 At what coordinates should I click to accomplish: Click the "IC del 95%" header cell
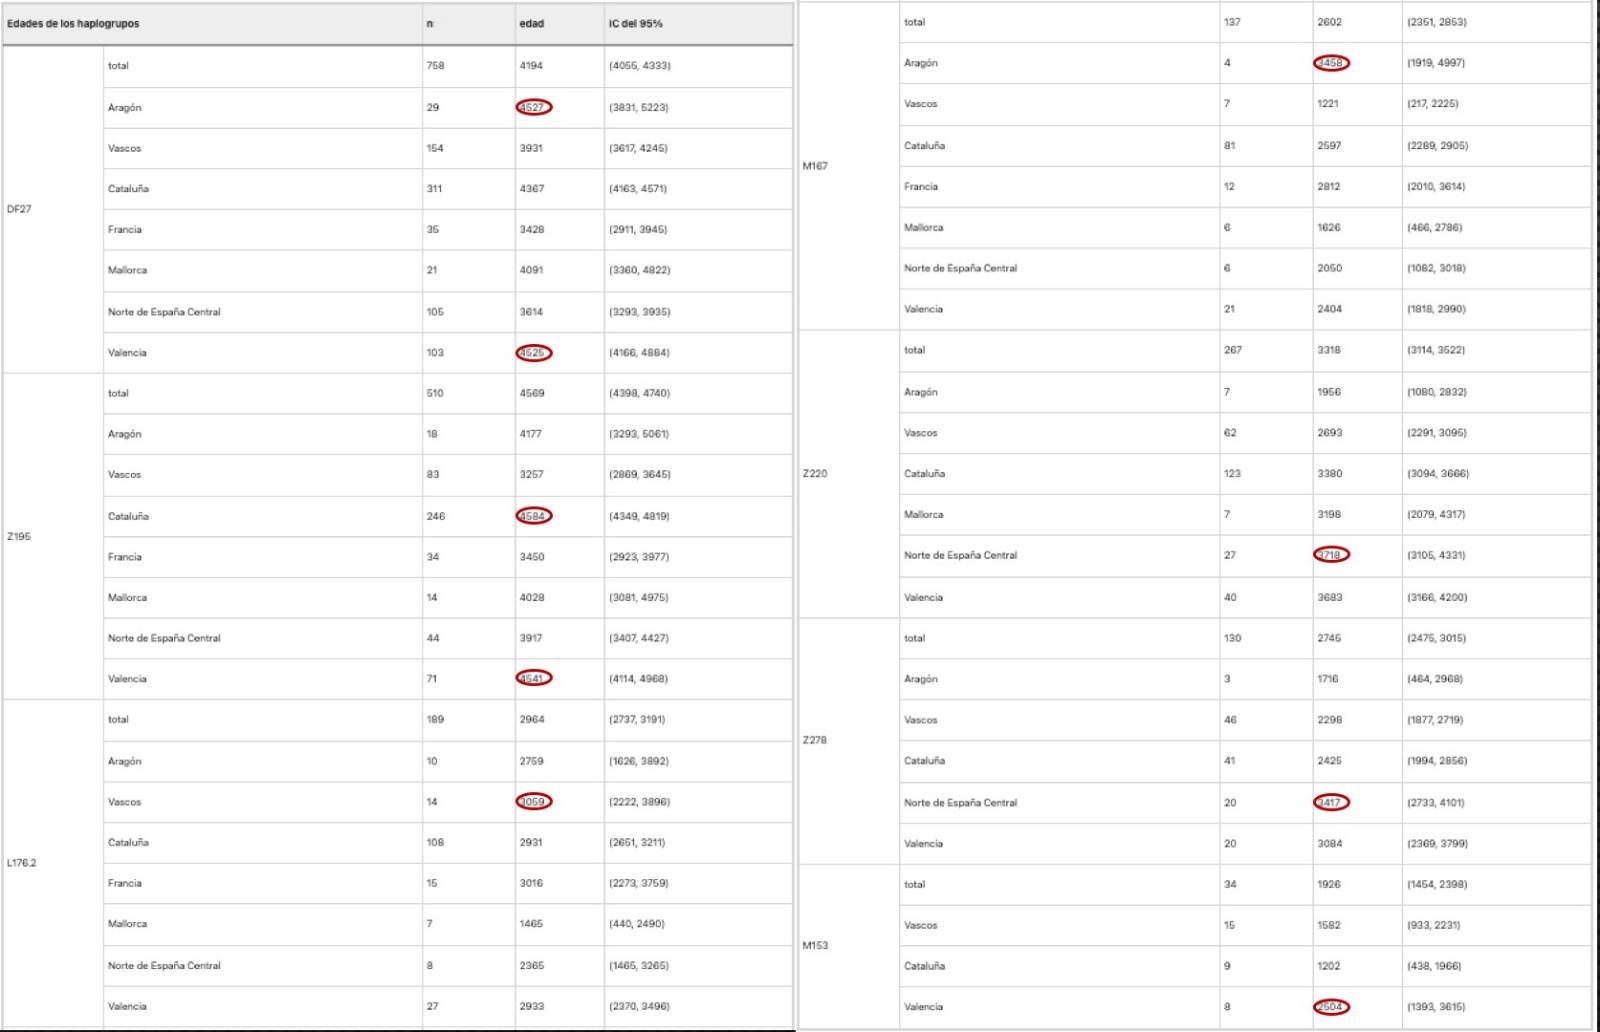pos(636,24)
